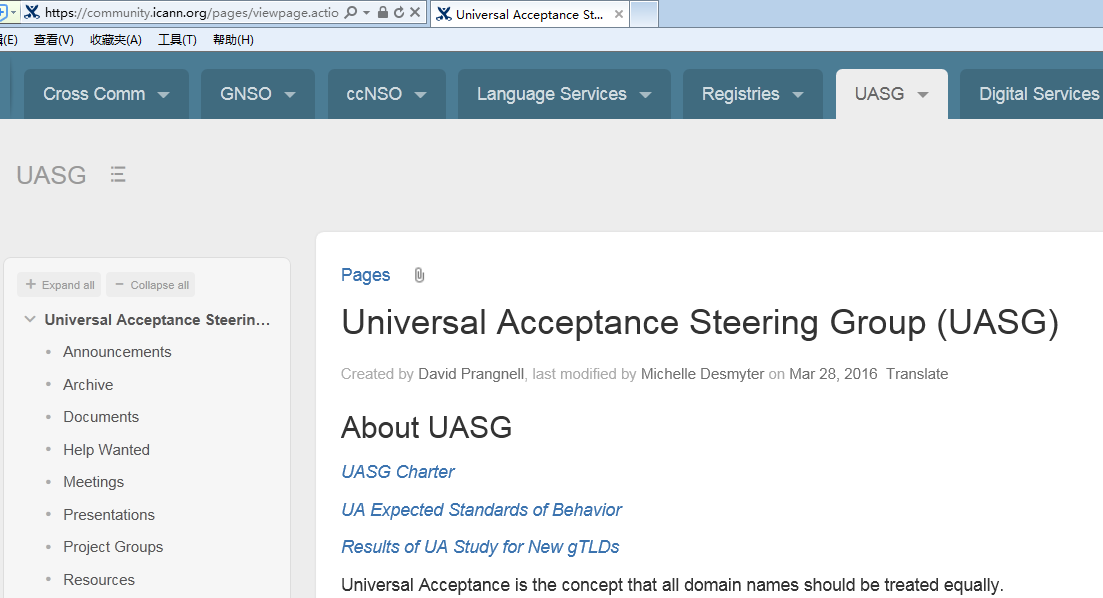The image size is (1103, 598).
Task: Click the search magnifier in address bar
Action: click(x=350, y=13)
